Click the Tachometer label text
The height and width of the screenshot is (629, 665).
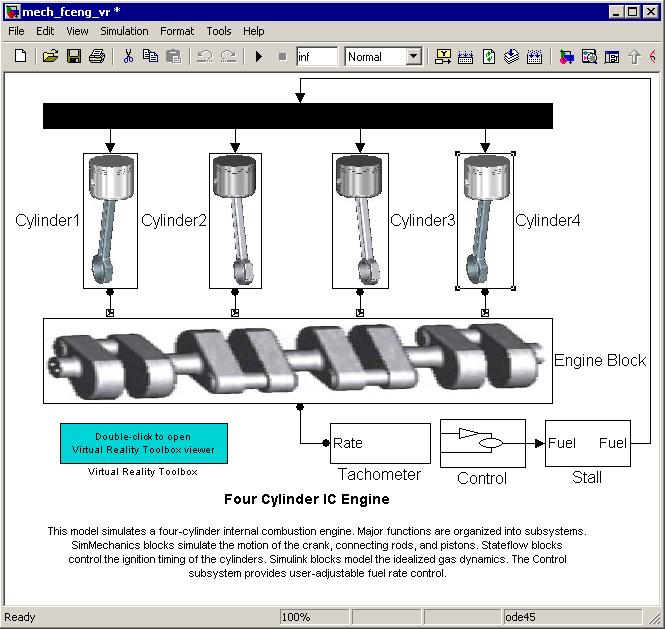tap(379, 474)
